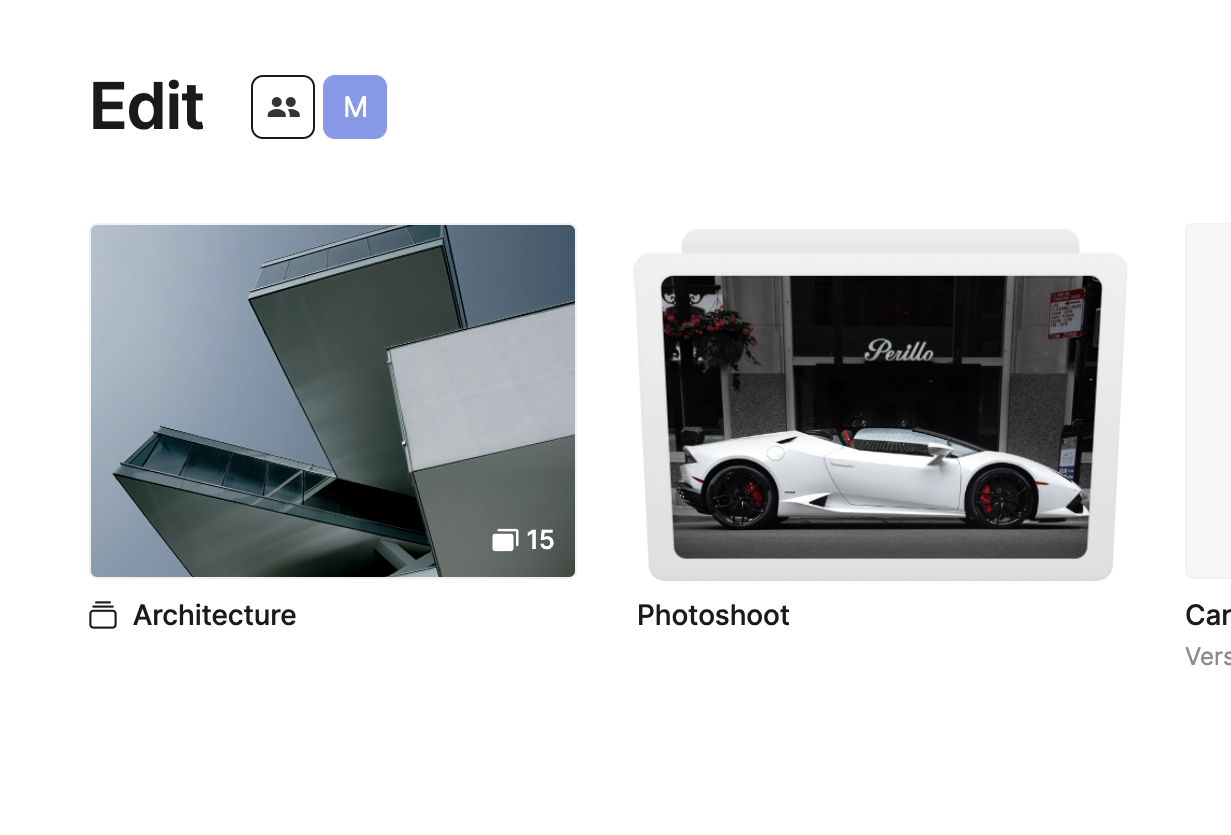Click the cut-off 'Car' item title
This screenshot has height=835, width=1231.
[x=1208, y=615]
